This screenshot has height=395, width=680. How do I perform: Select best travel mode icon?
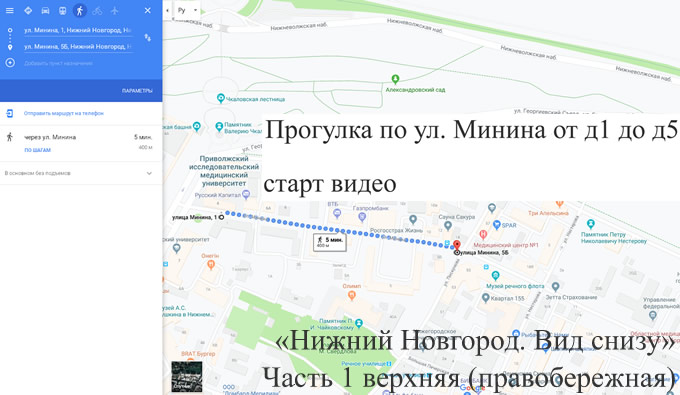(x=28, y=10)
